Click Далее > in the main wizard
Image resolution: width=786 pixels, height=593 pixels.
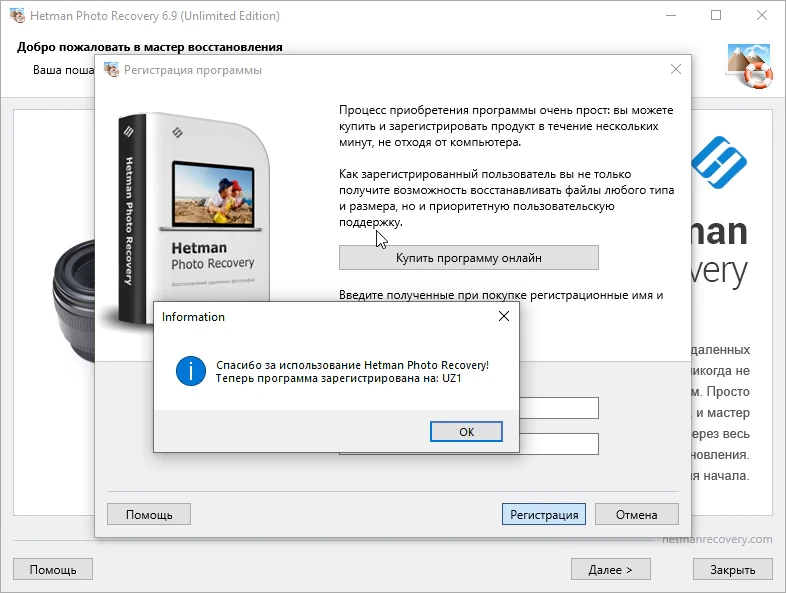611,569
